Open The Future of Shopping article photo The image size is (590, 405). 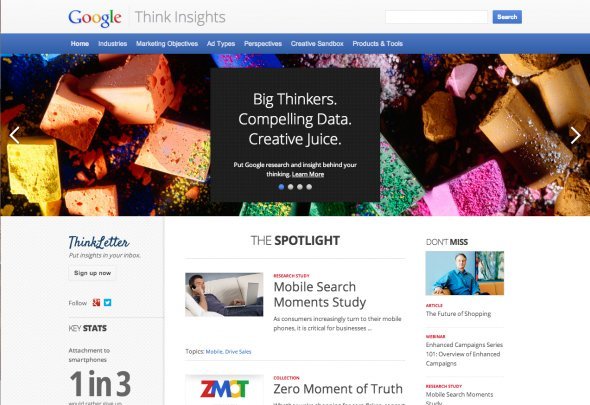tap(464, 273)
